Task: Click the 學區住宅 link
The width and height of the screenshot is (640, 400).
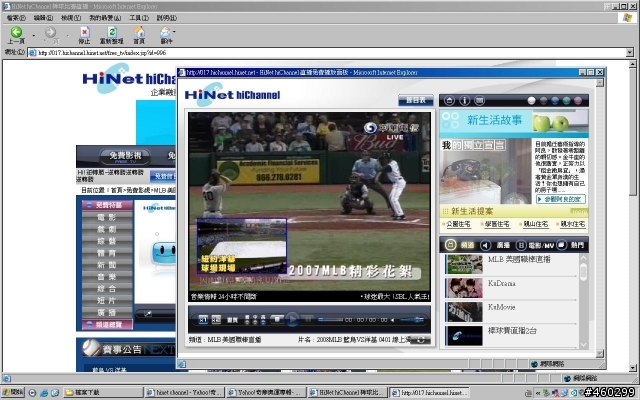Action: [497, 224]
